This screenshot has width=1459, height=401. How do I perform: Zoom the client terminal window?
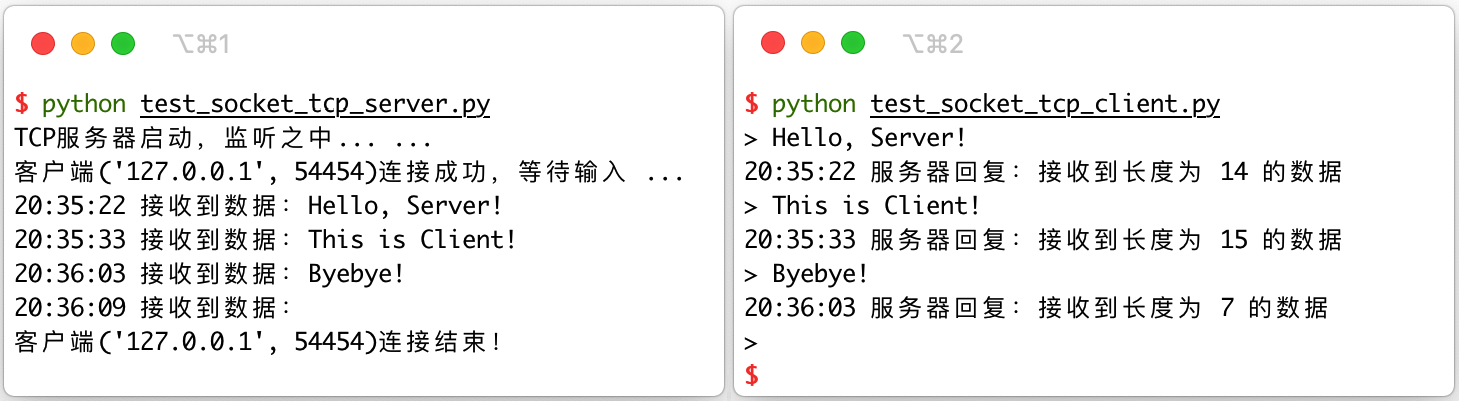click(x=853, y=44)
